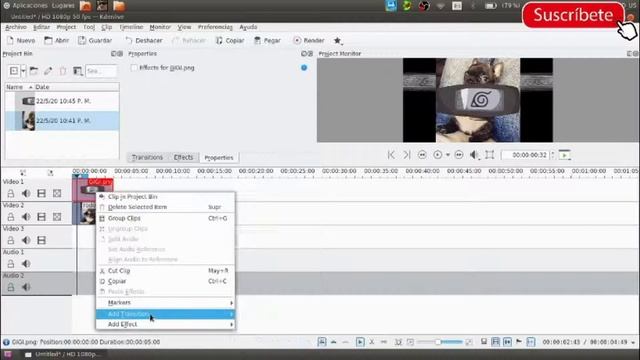This screenshot has height=360, width=640.
Task: Select the razor cut tool in status bar
Action: [x=371, y=342]
